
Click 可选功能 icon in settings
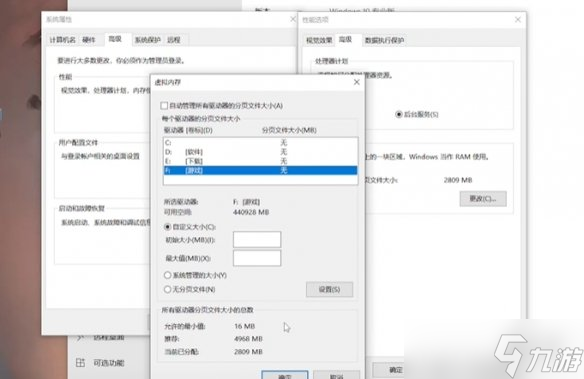(x=80, y=363)
